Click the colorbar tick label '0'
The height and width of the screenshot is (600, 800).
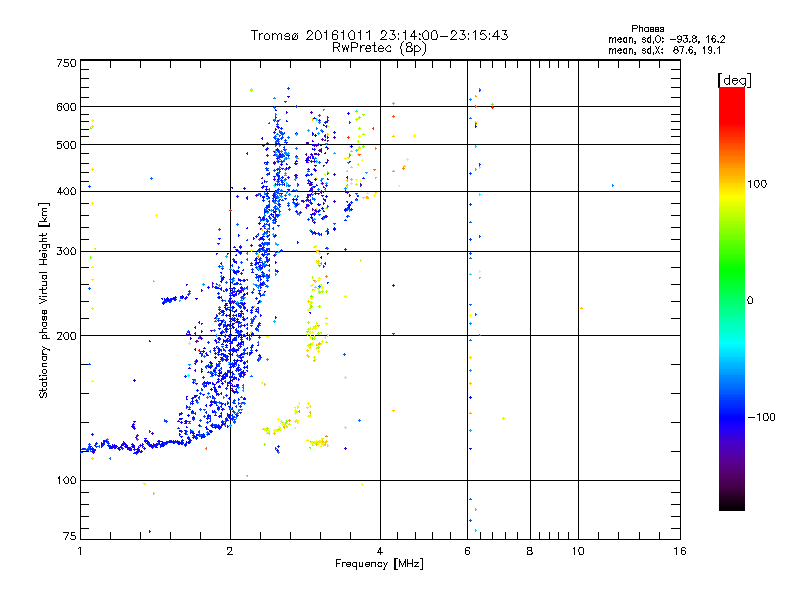point(750,301)
